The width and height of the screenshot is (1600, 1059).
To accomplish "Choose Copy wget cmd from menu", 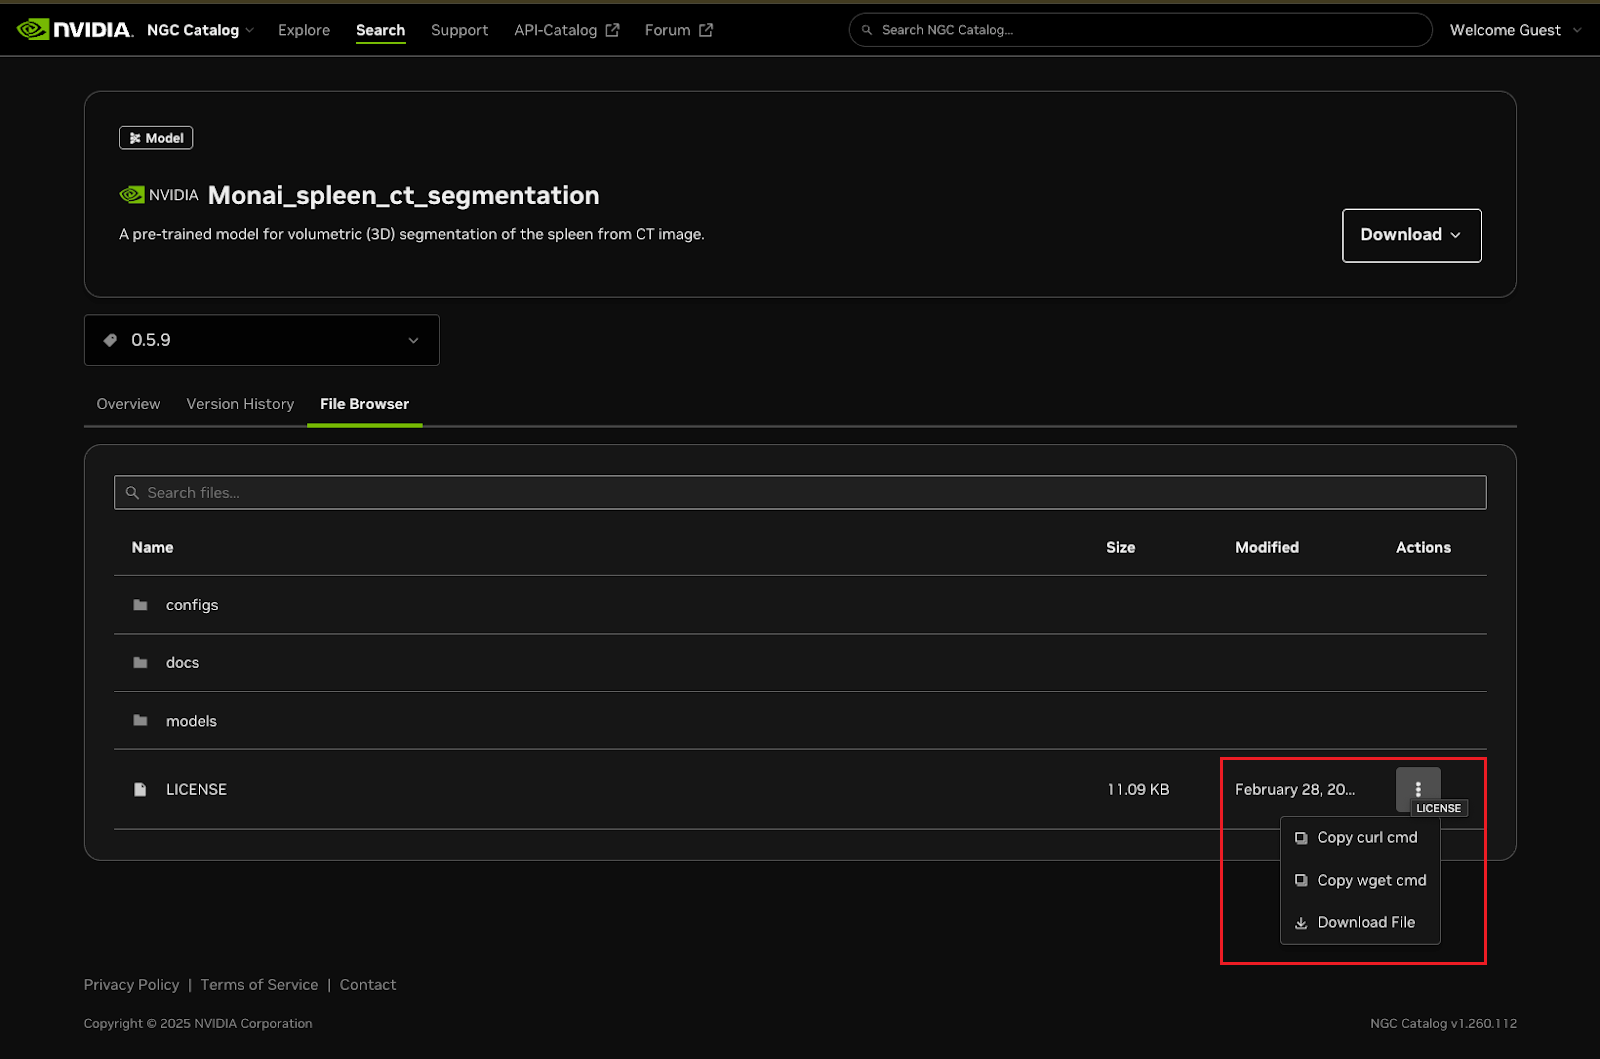I will click(1360, 880).
